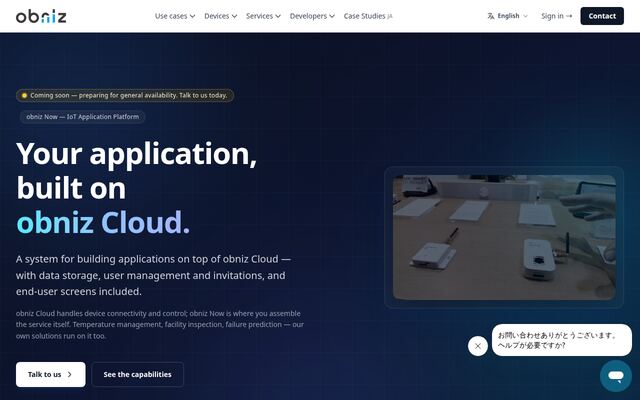Image resolution: width=640 pixels, height=400 pixels.
Task: Click the Talk to us button
Action: tap(51, 374)
